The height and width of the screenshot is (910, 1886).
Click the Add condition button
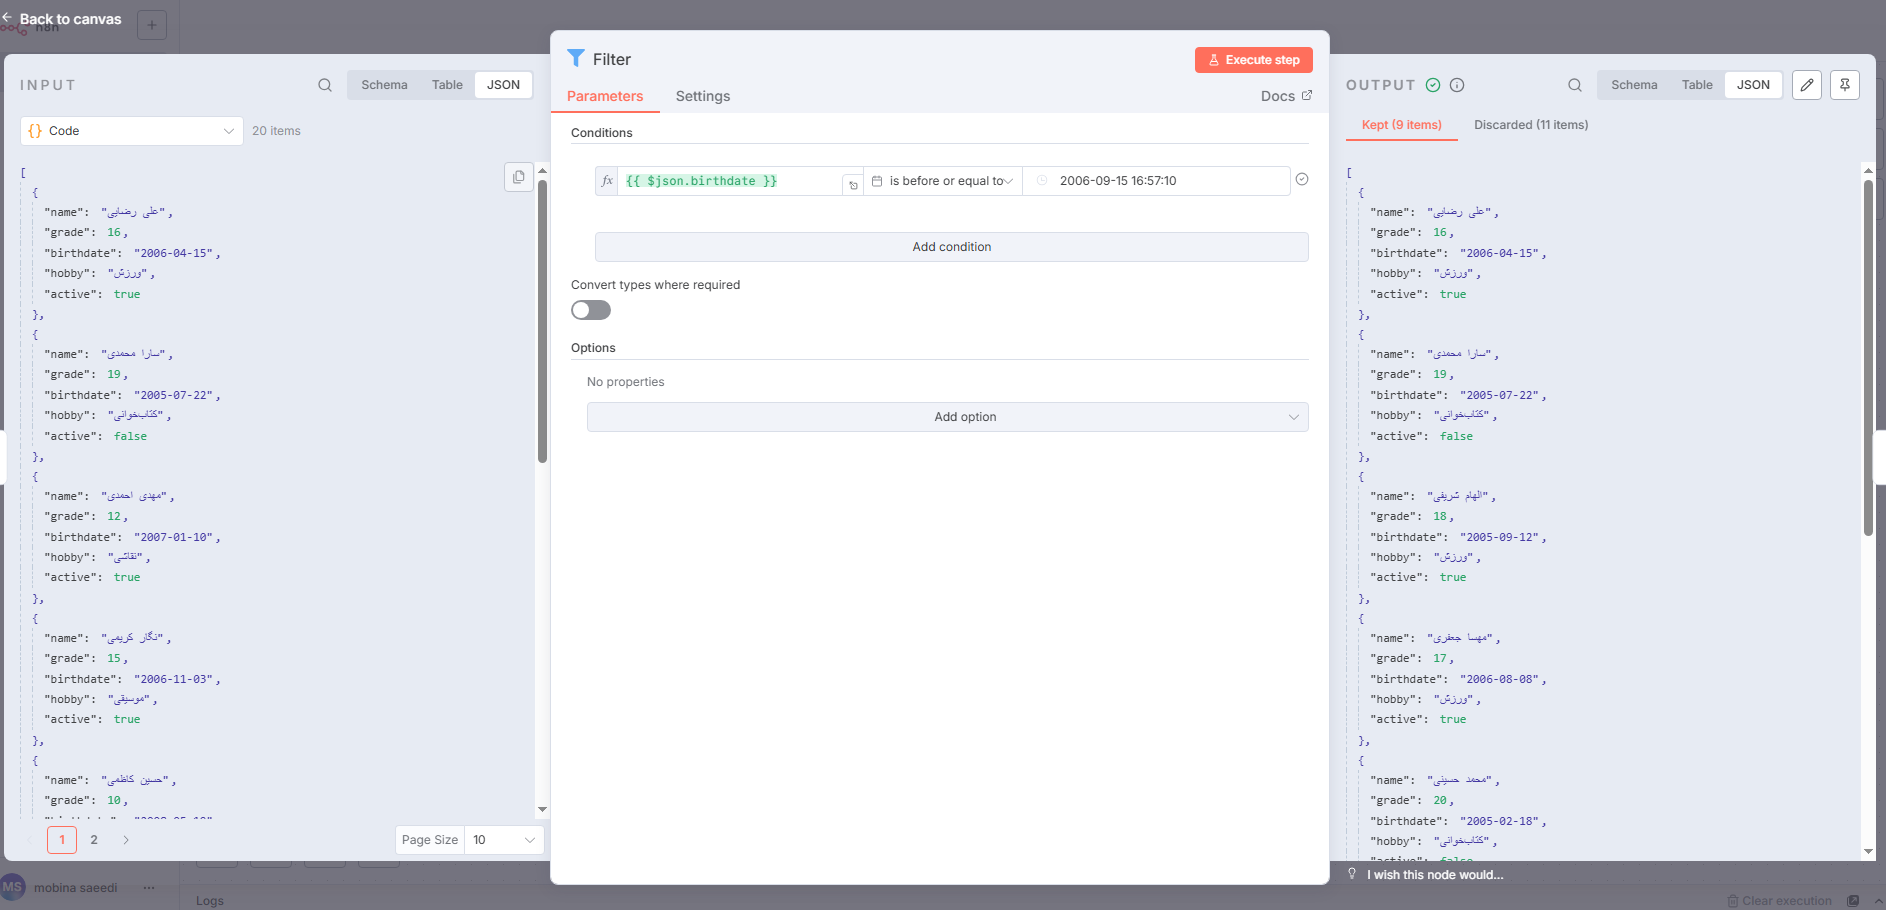pyautogui.click(x=951, y=247)
